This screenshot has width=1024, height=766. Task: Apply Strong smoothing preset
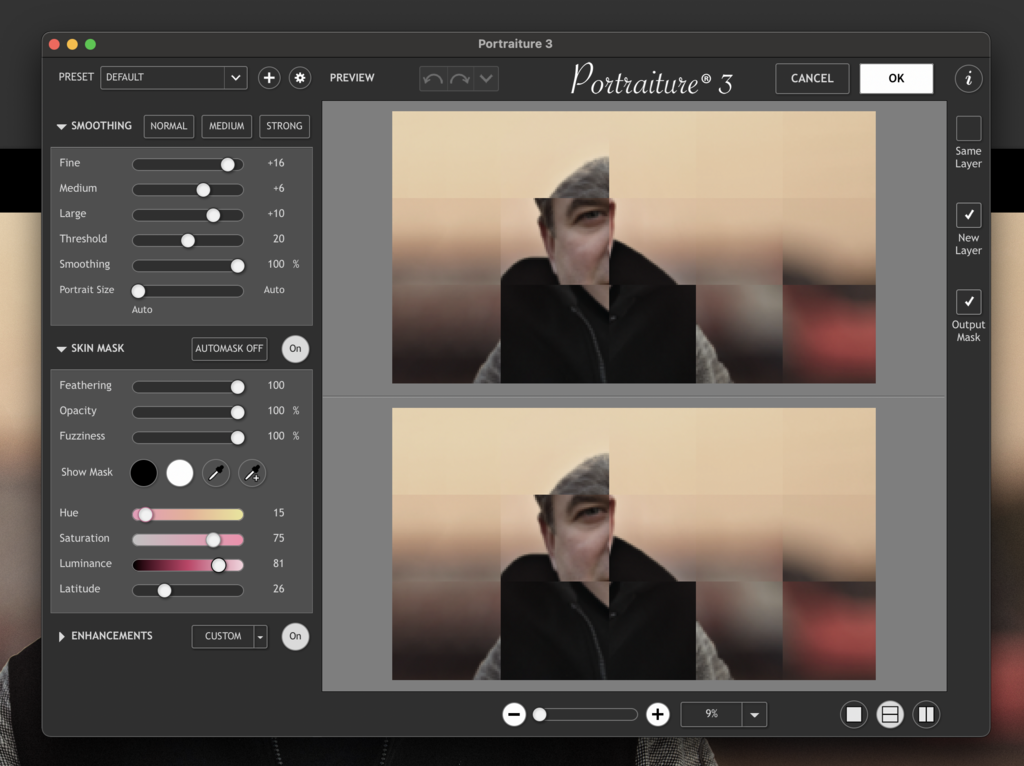tap(284, 126)
